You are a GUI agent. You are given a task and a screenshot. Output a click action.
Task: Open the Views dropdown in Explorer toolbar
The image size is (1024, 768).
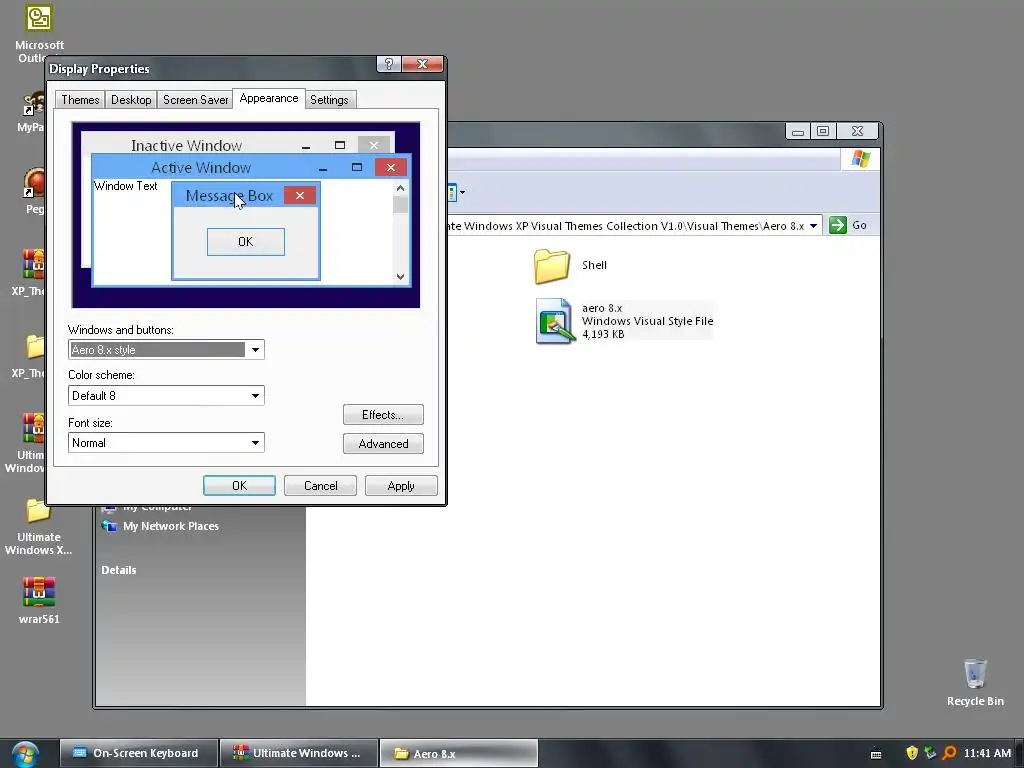point(462,193)
